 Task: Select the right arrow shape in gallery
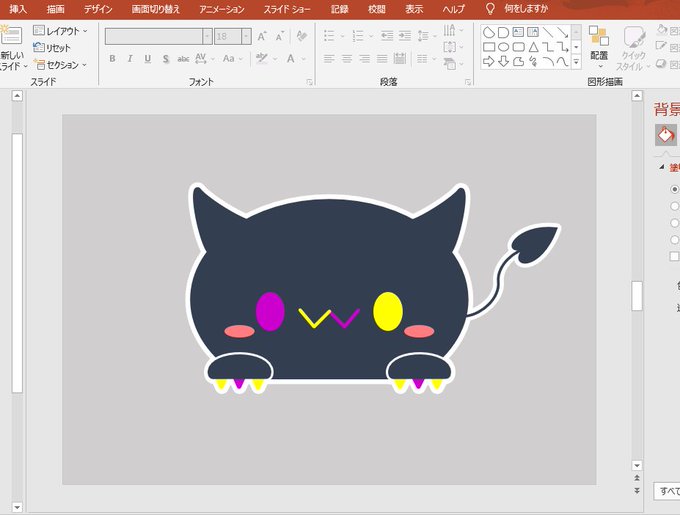(x=489, y=62)
